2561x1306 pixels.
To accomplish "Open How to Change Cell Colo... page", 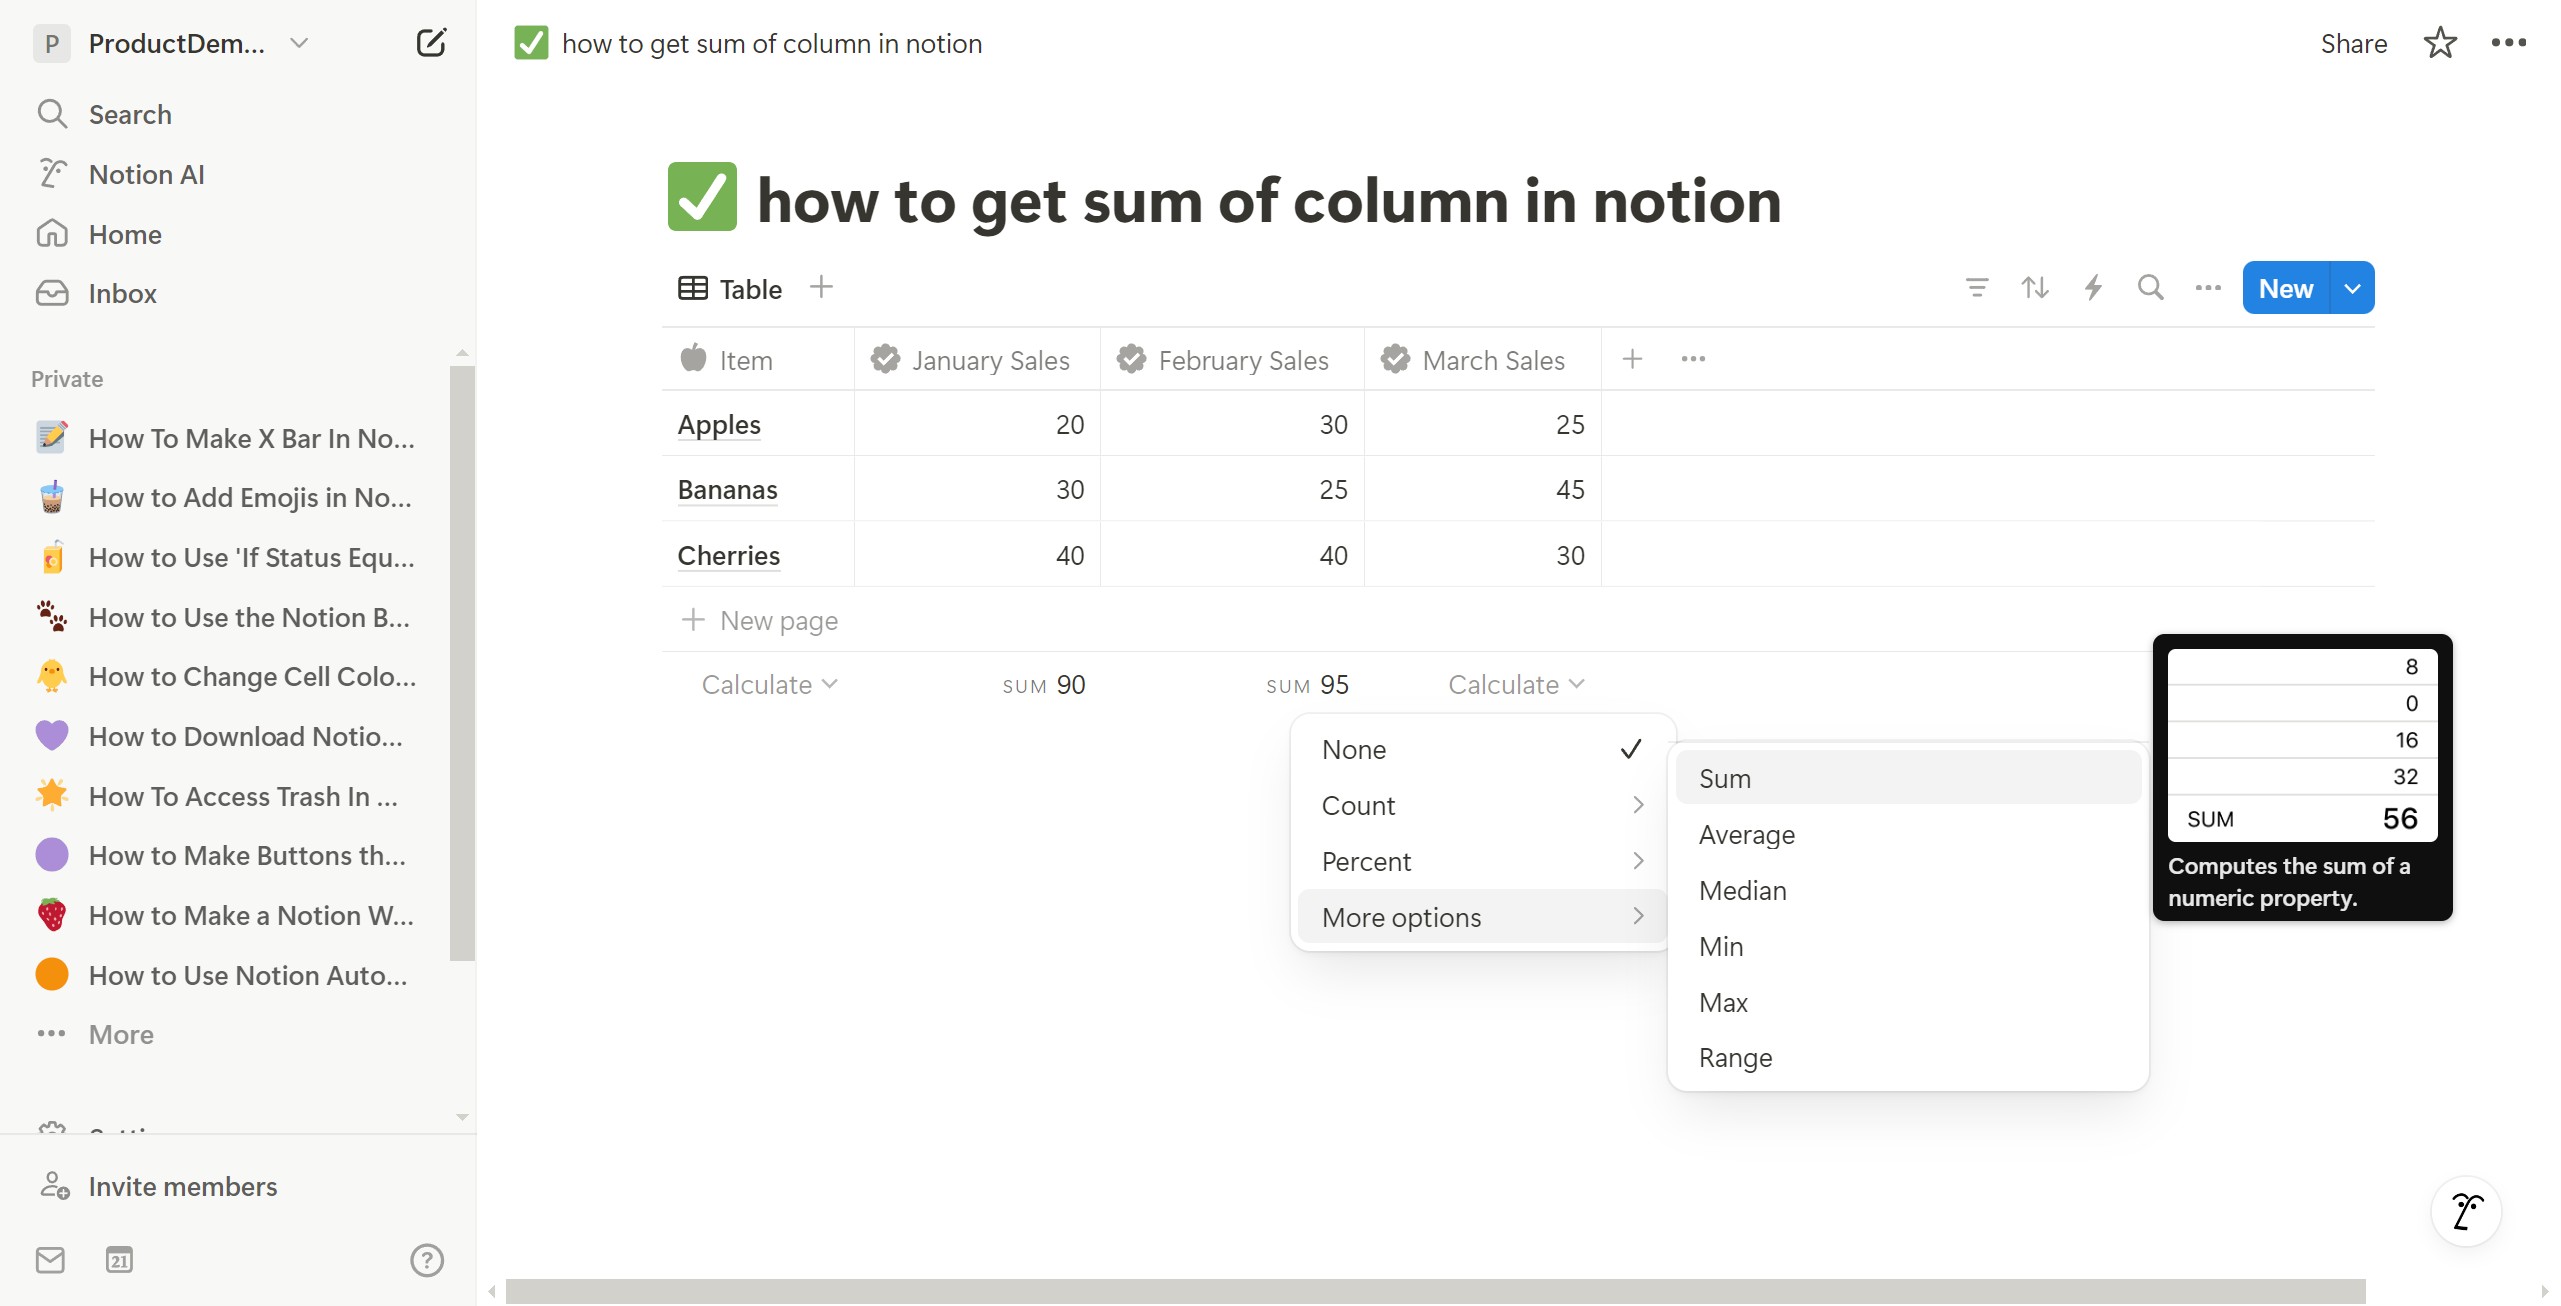I will [x=252, y=676].
